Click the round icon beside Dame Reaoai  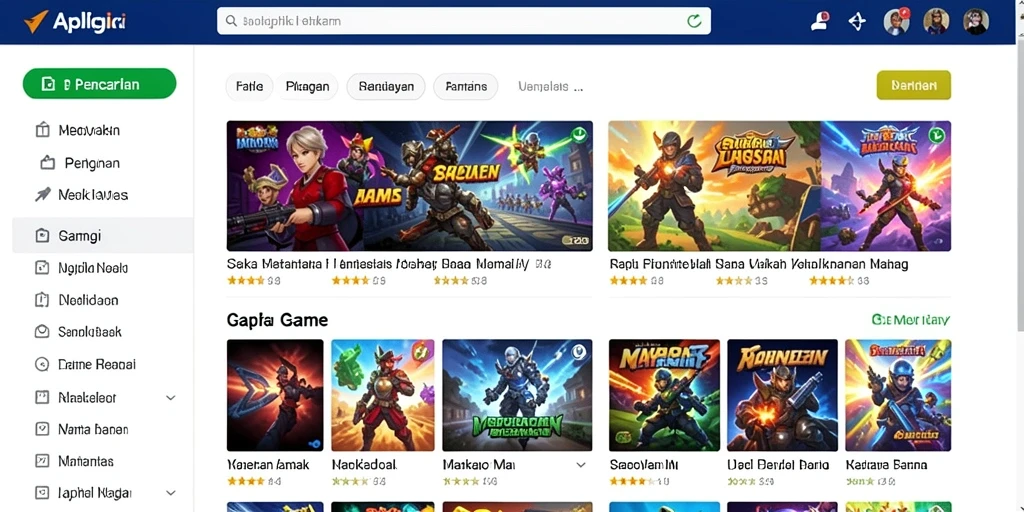(42, 364)
